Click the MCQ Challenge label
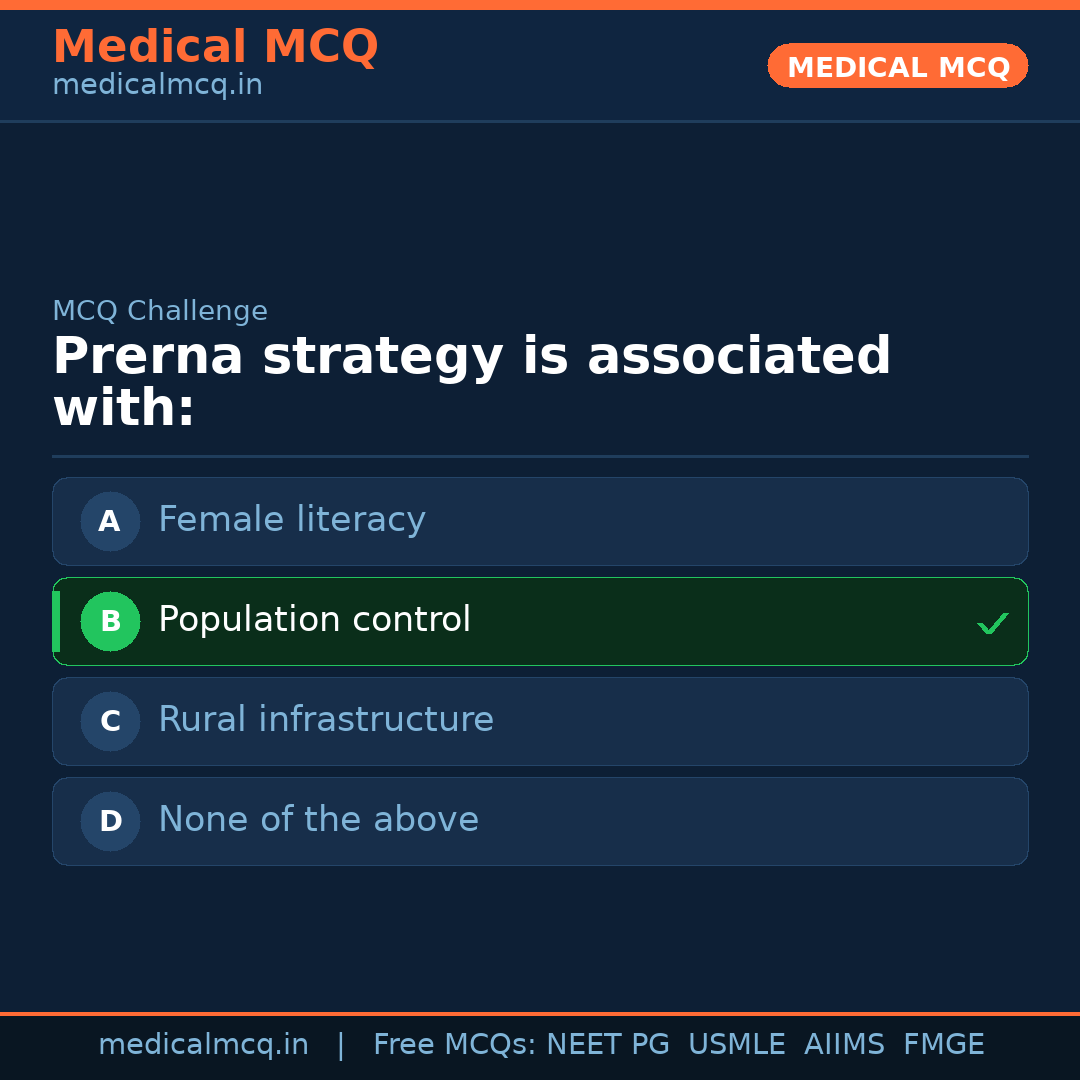This screenshot has height=1080, width=1080. pos(160,311)
